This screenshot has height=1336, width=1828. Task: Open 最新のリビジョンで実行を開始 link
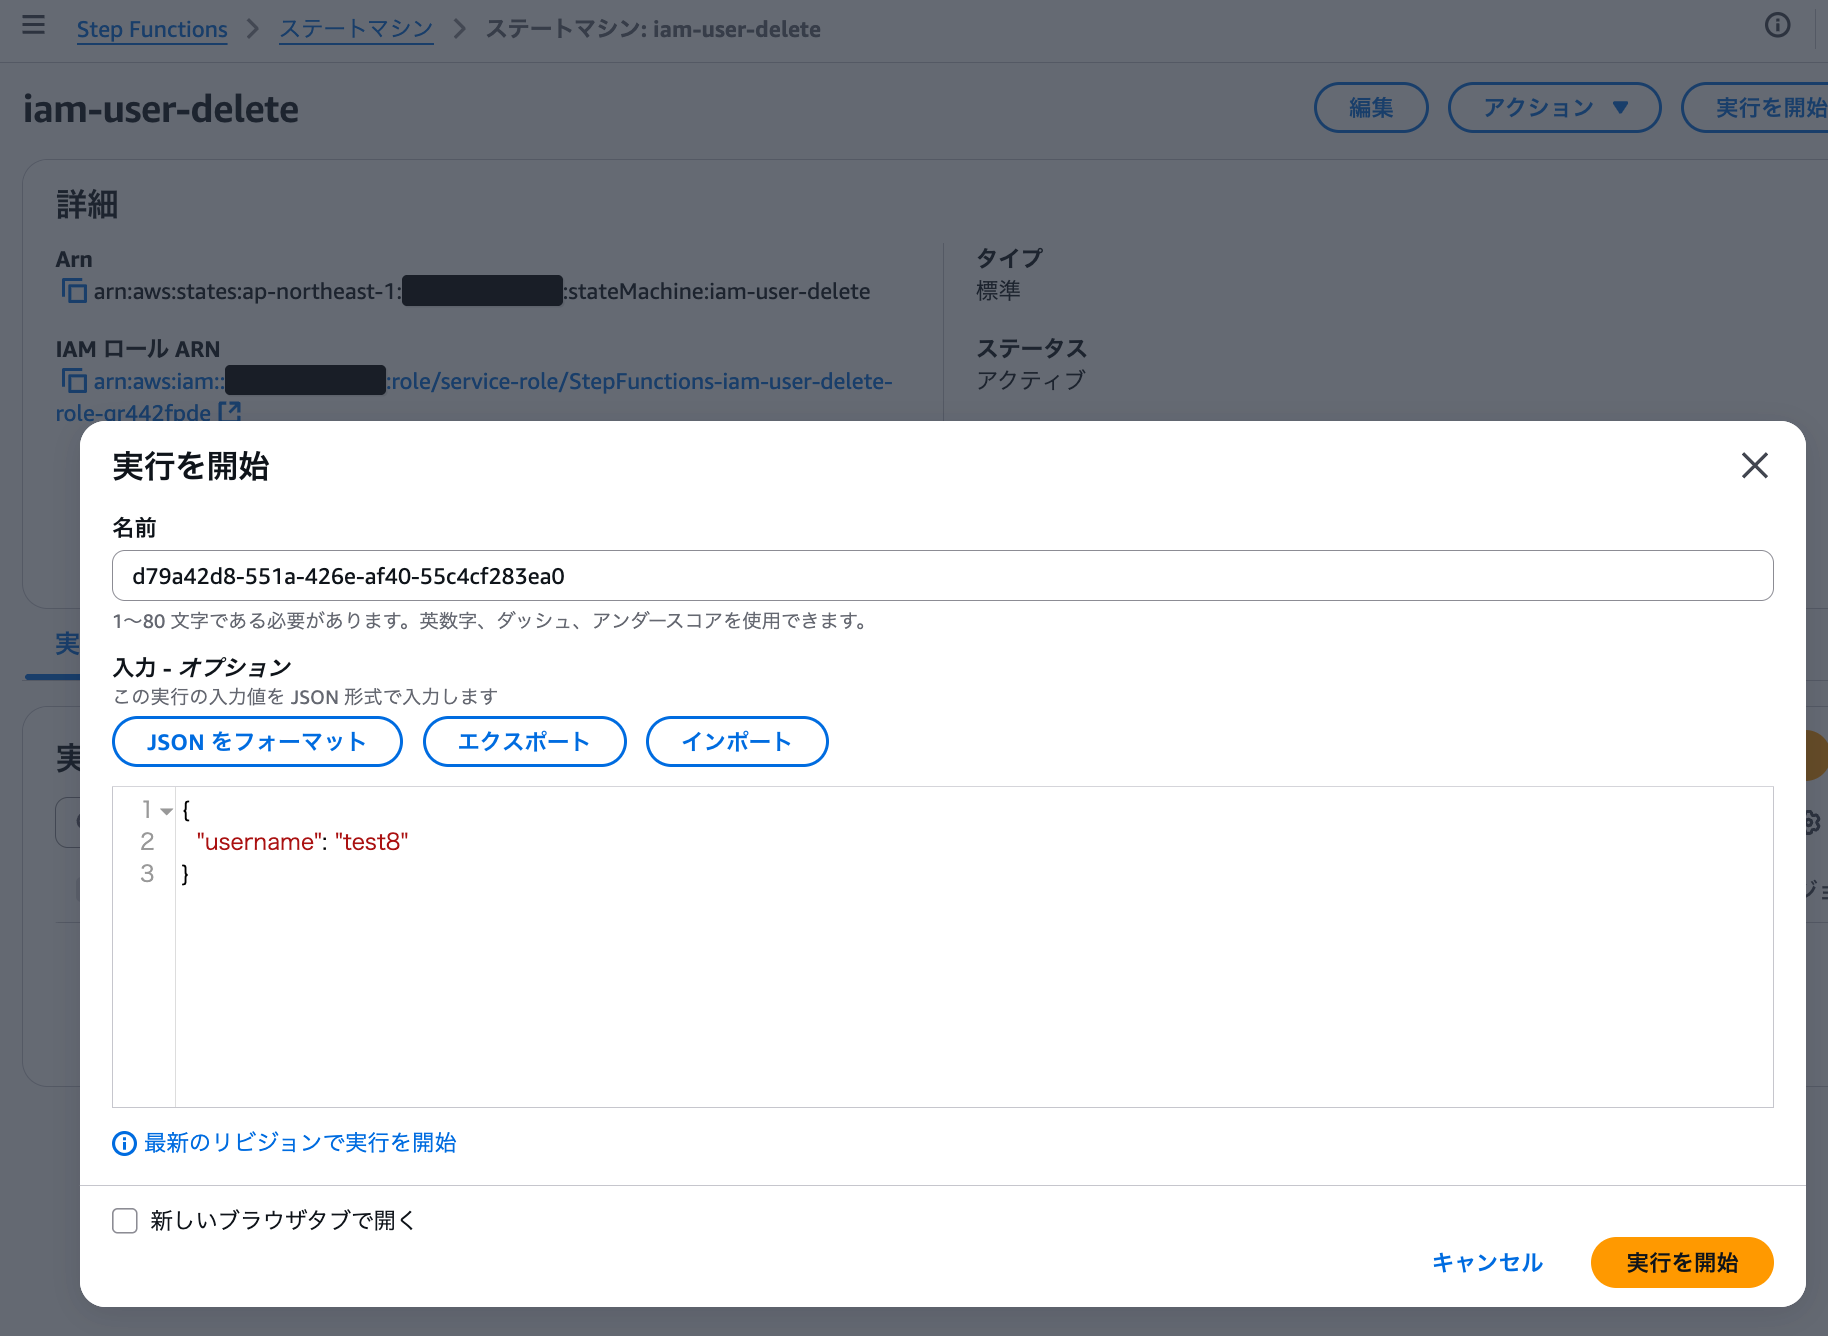click(x=301, y=1142)
